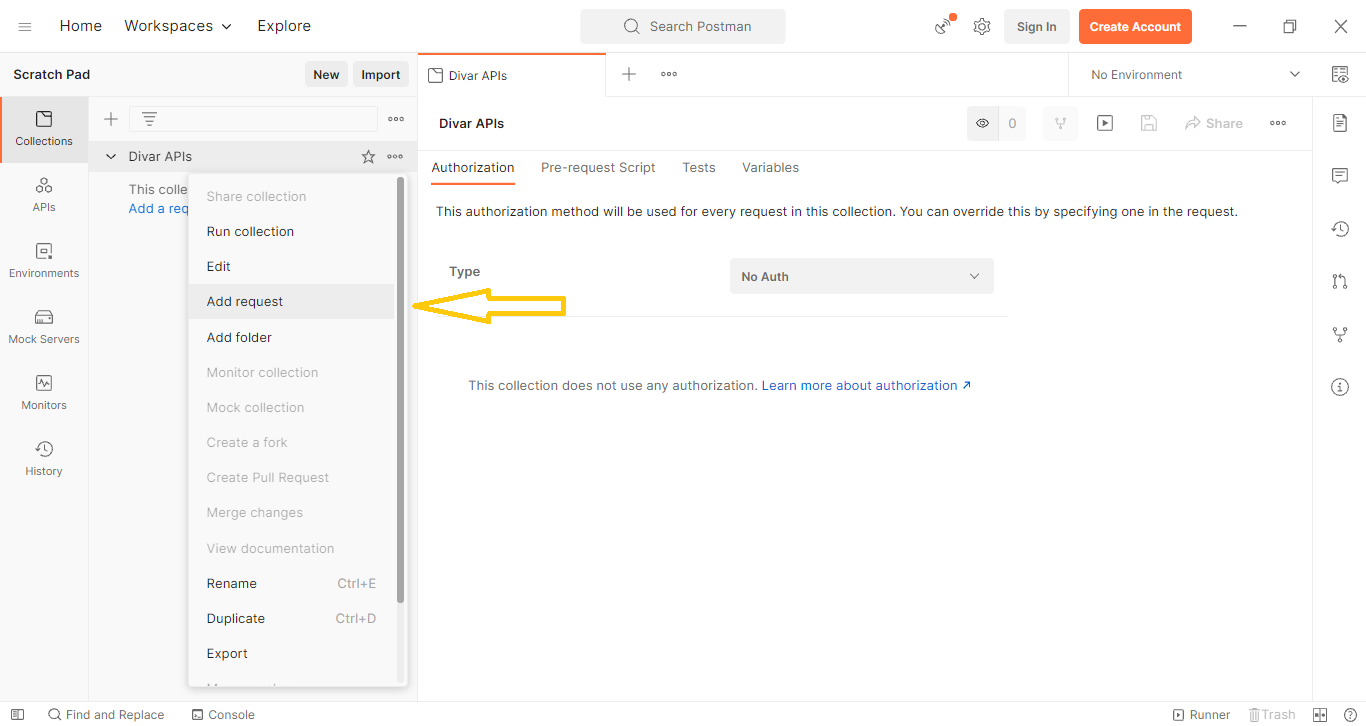Click the Search Postman field
This screenshot has width=1366, height=726.
click(x=683, y=27)
